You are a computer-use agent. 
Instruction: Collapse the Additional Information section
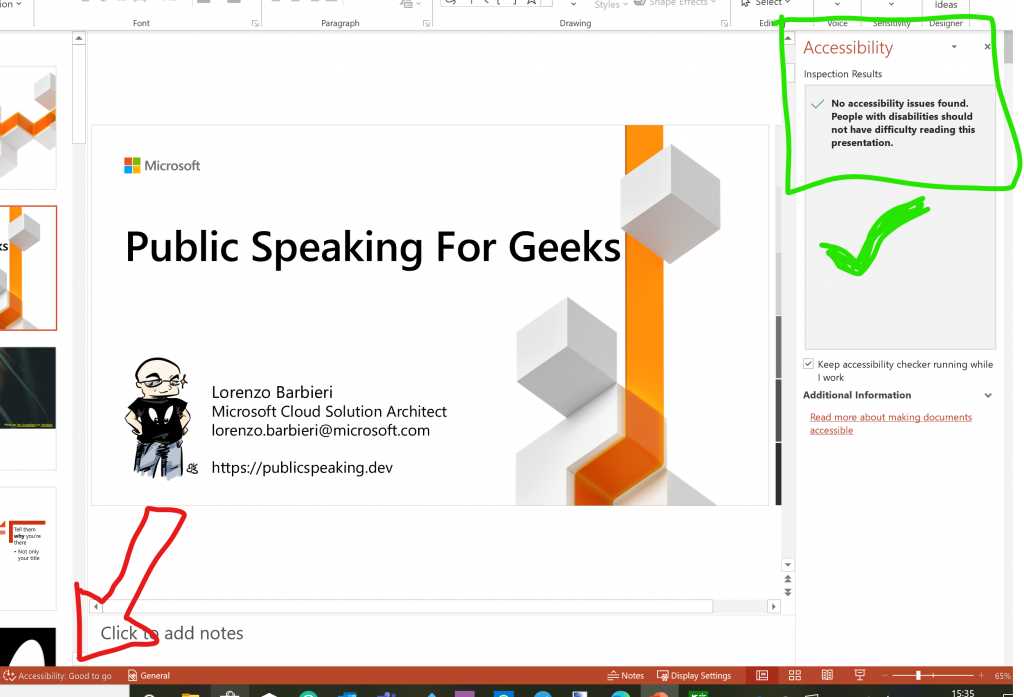coord(988,395)
